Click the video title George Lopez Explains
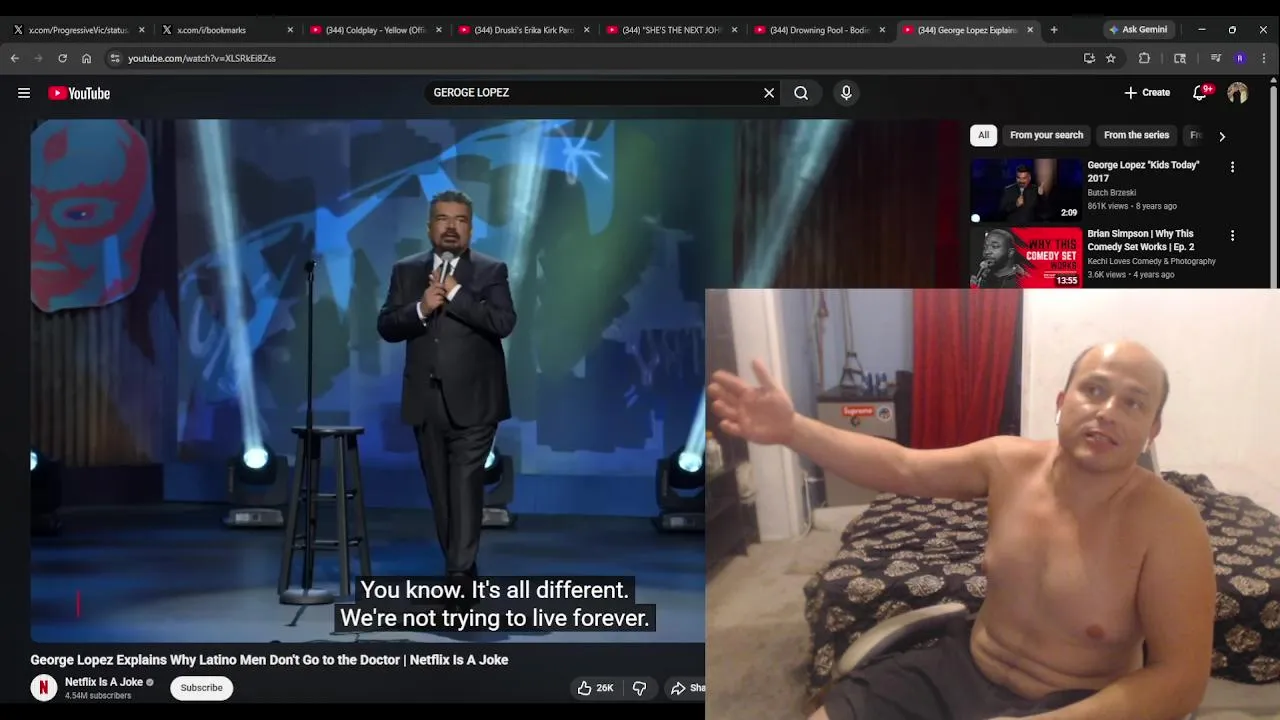 (x=269, y=660)
